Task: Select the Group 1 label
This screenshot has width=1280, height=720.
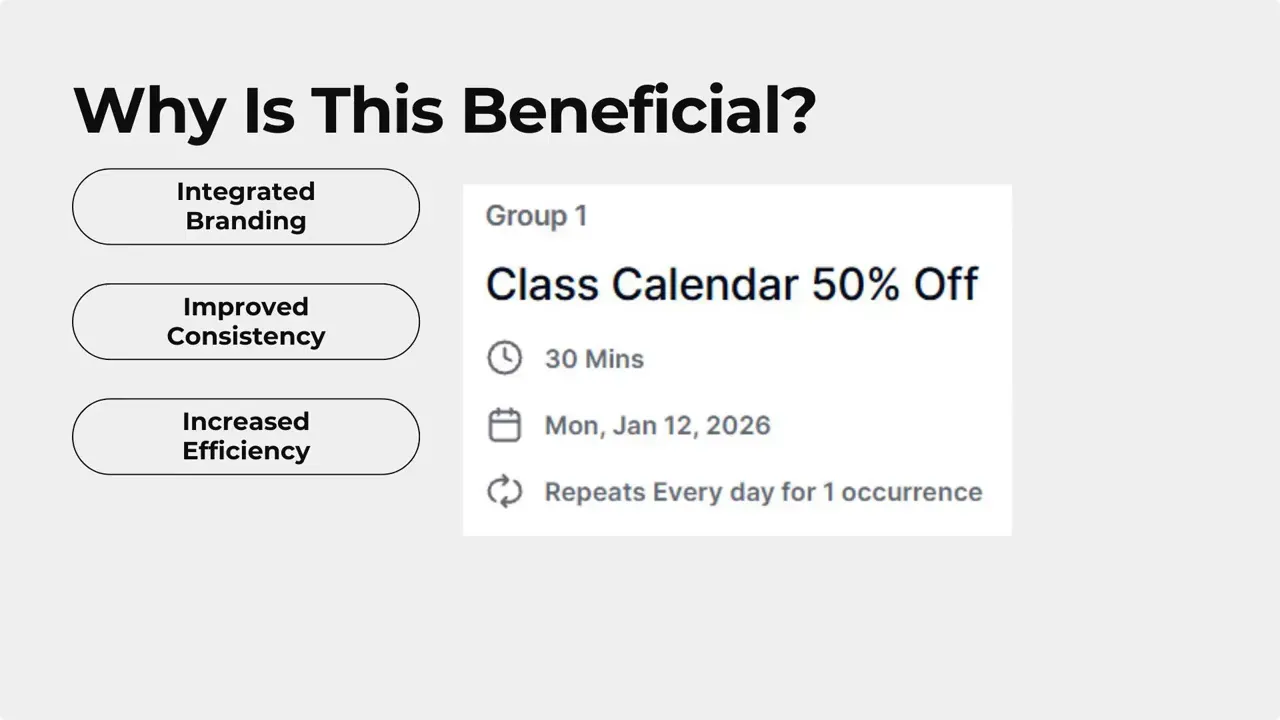Action: (x=536, y=215)
